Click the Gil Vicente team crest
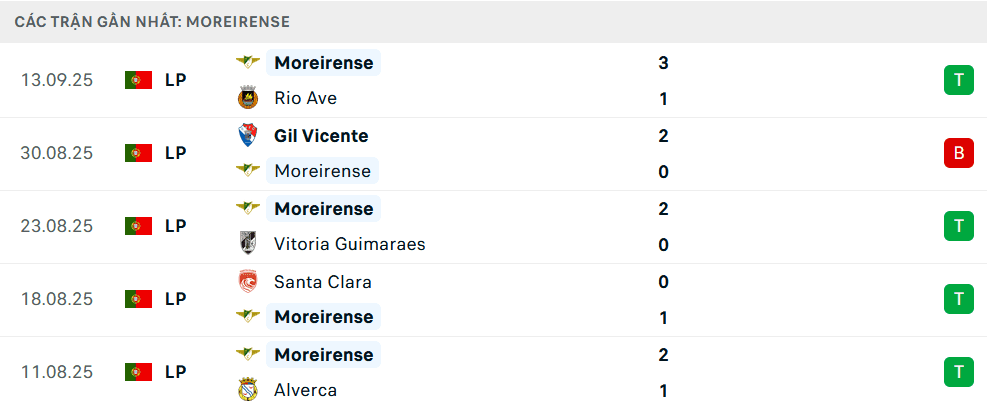Viewport: 987px width, 408px height. (x=247, y=135)
